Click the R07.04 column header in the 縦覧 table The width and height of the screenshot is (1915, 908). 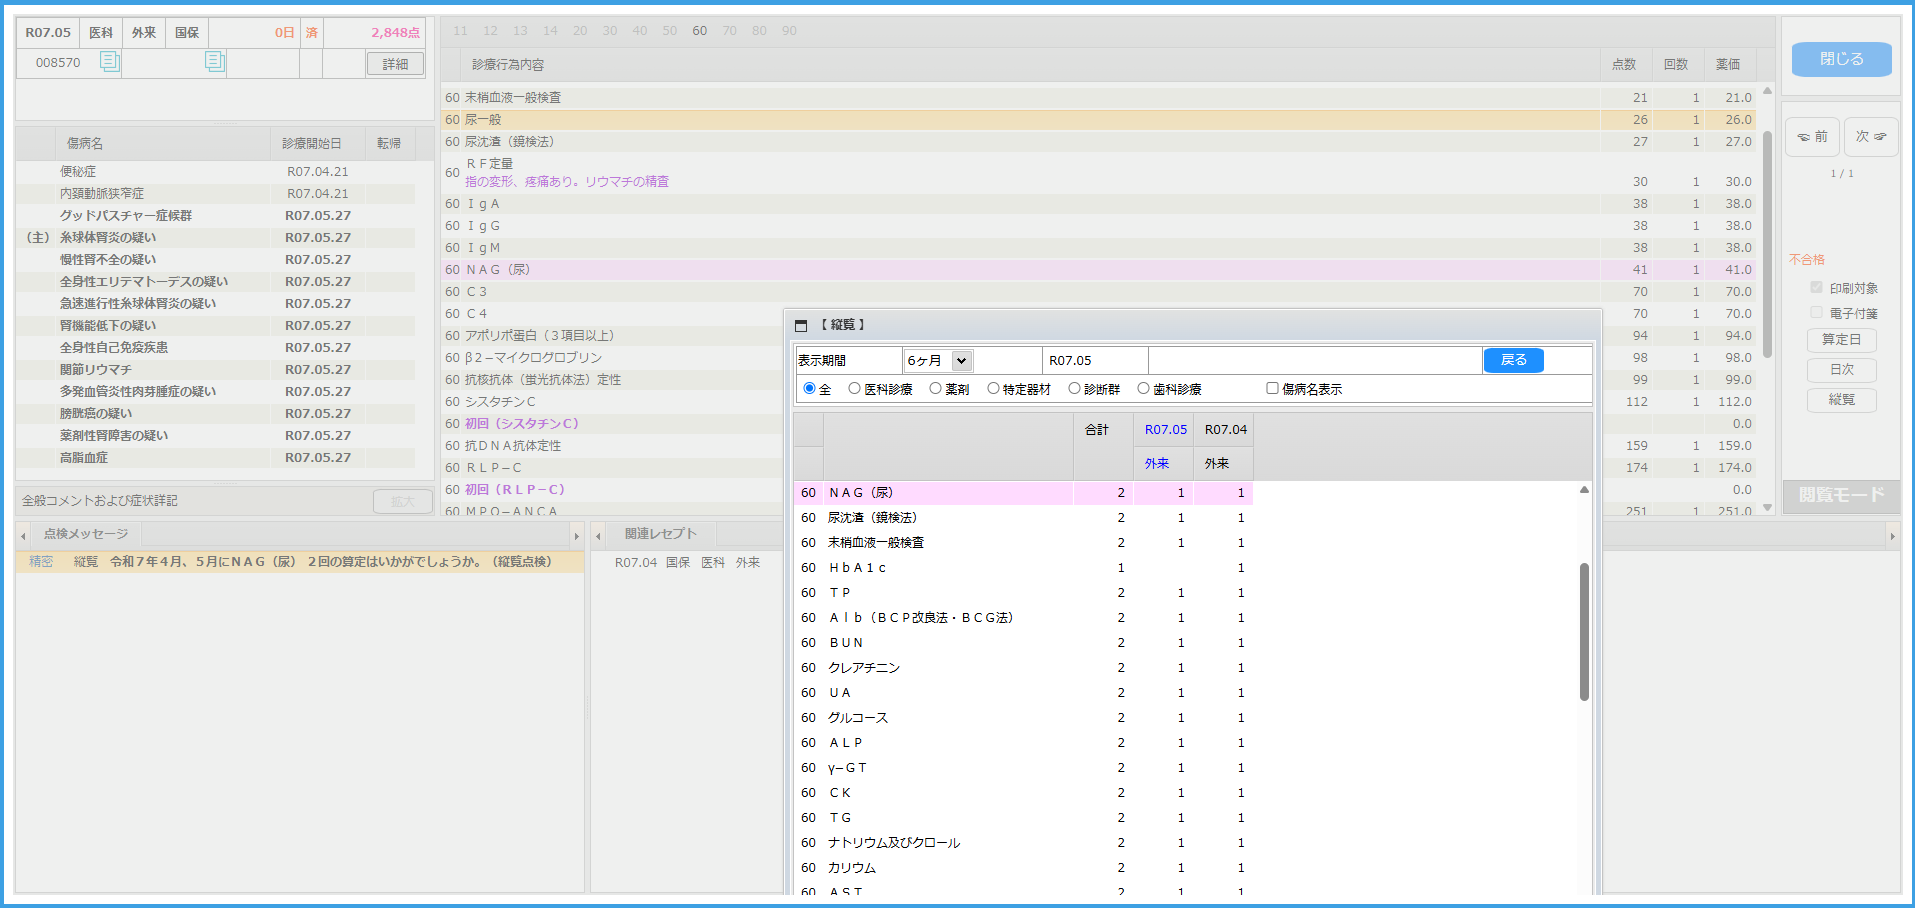coord(1225,430)
